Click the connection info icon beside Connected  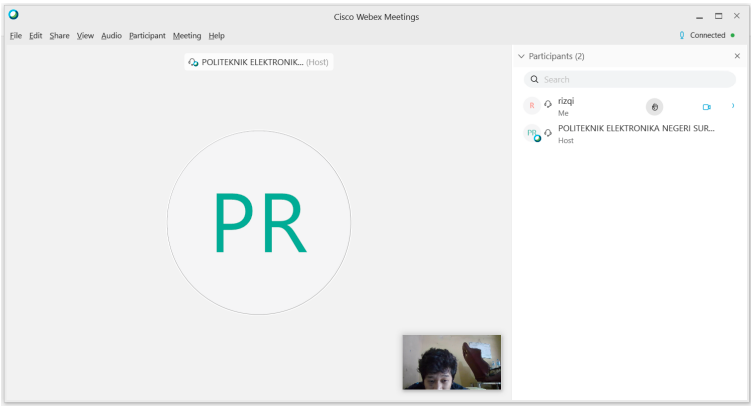pyautogui.click(x=682, y=35)
